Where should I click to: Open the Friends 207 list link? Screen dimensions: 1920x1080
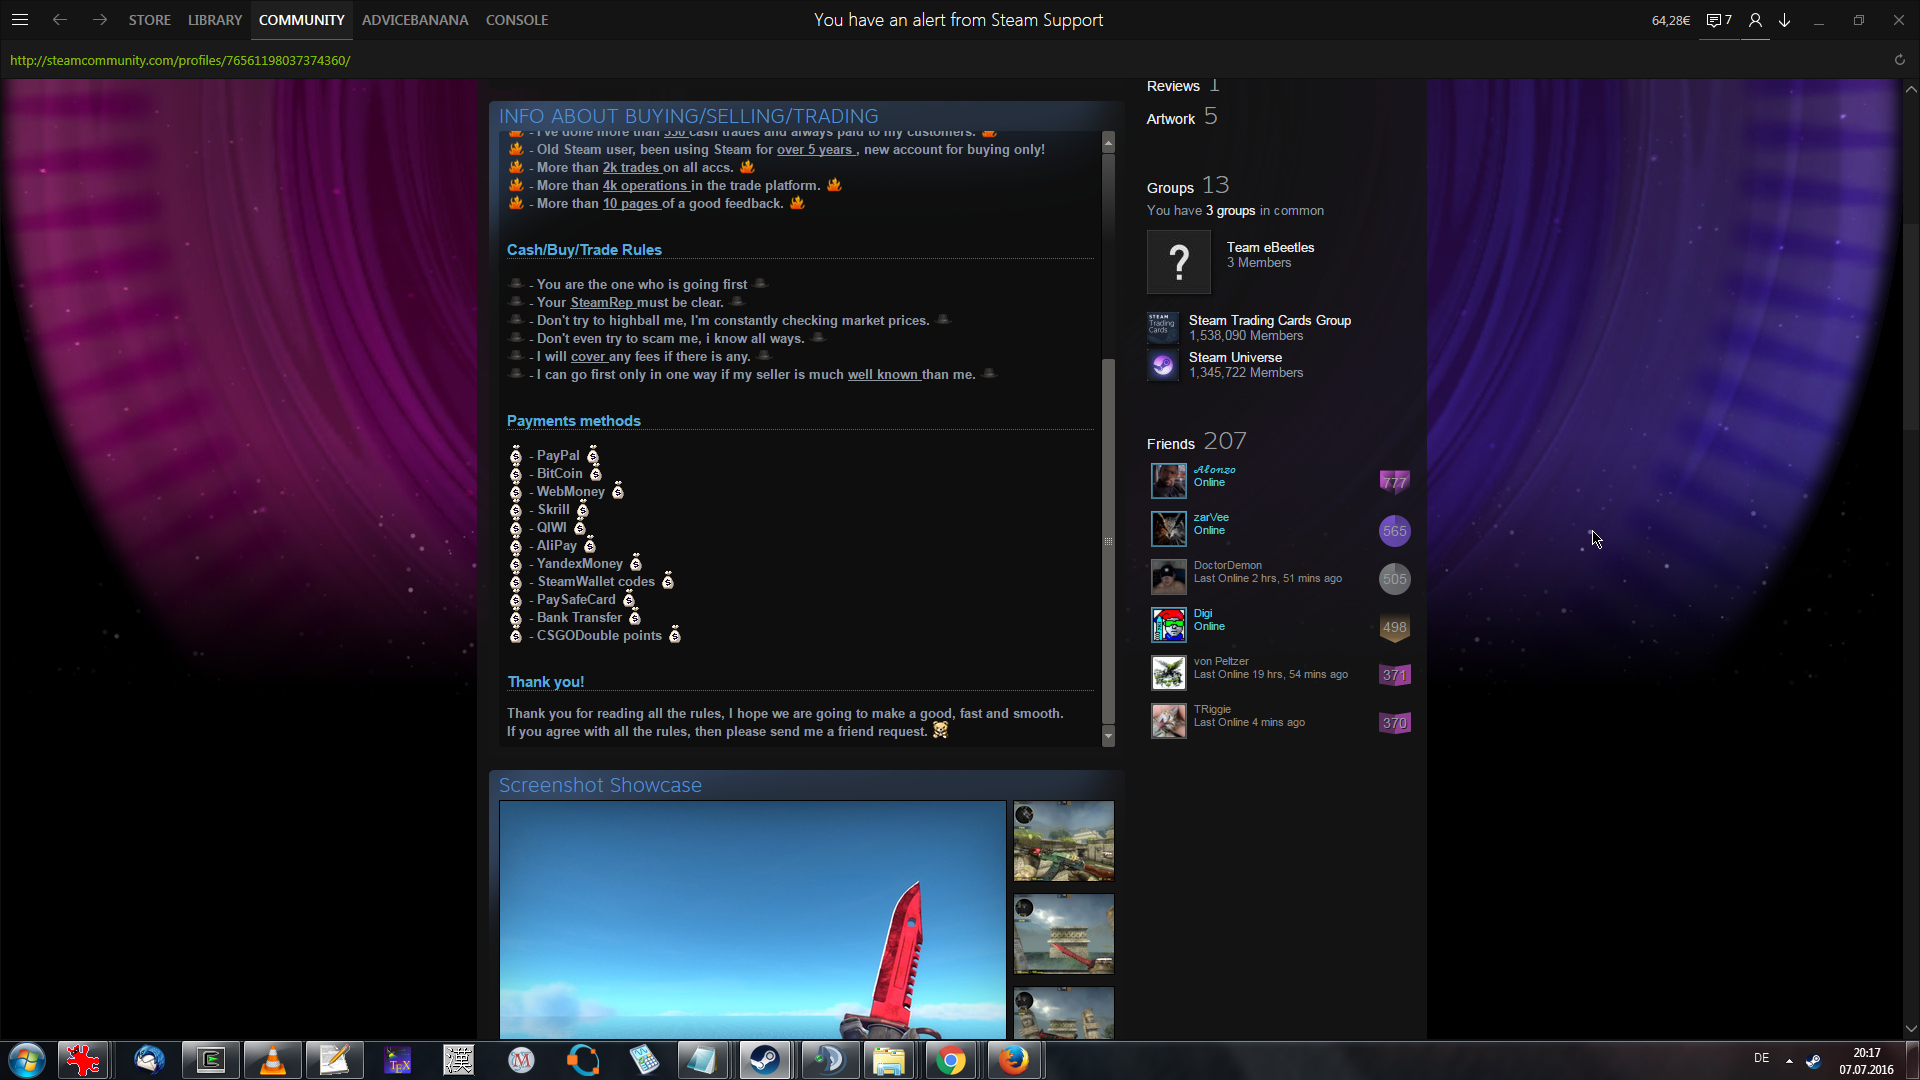(1196, 442)
